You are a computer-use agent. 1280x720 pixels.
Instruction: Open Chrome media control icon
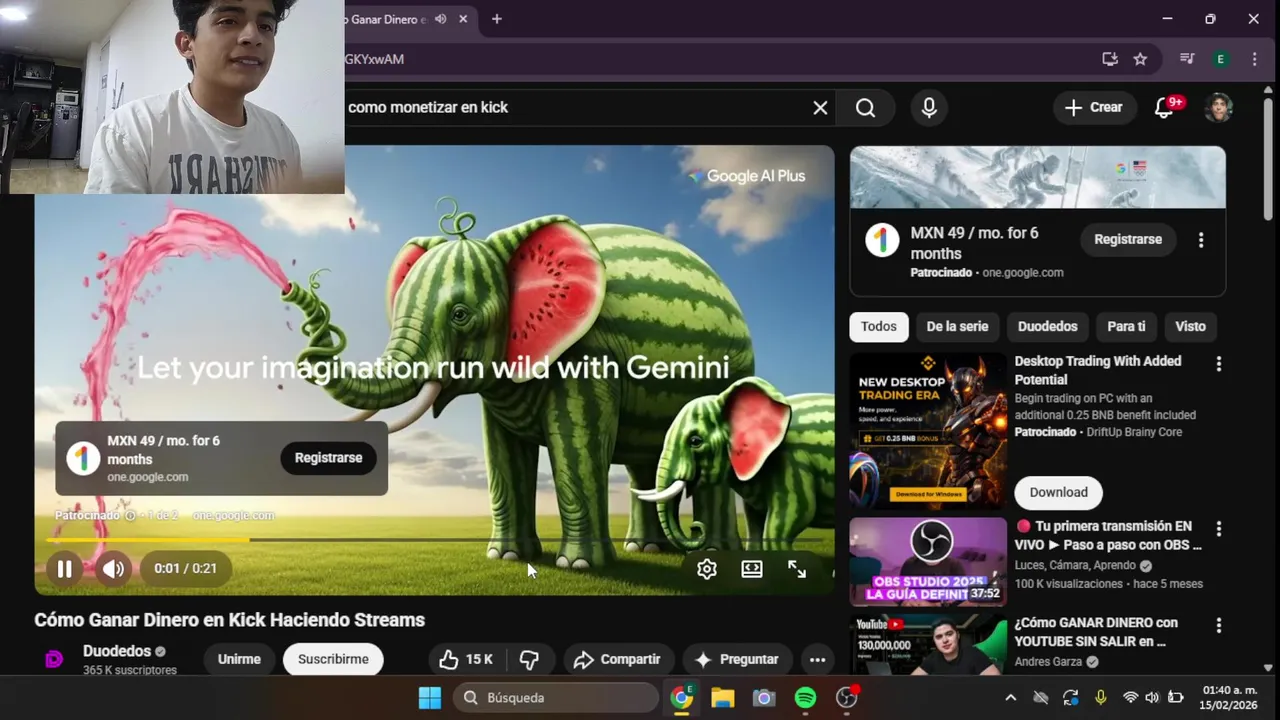[1187, 59]
